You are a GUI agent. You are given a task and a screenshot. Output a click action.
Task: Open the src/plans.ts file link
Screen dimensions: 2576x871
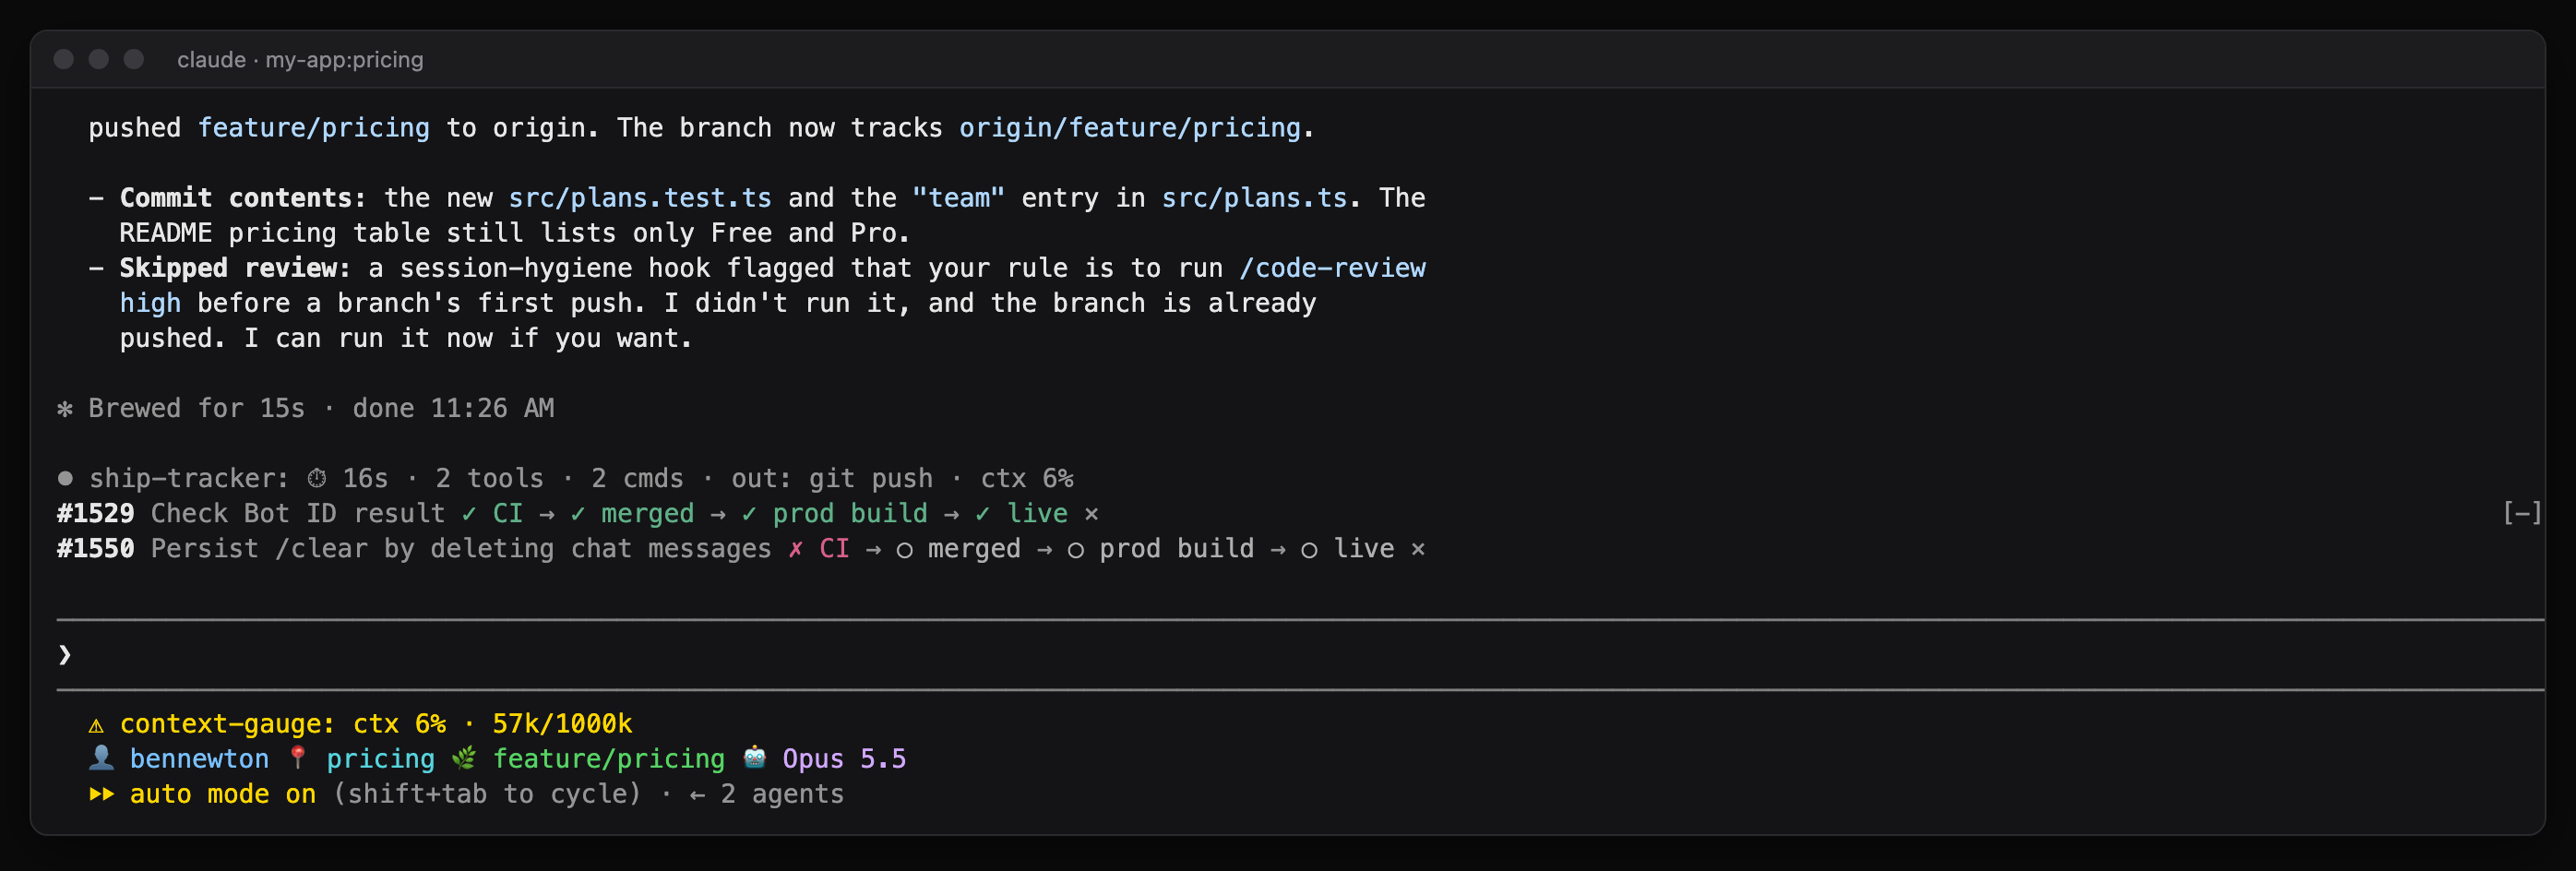tap(1254, 198)
